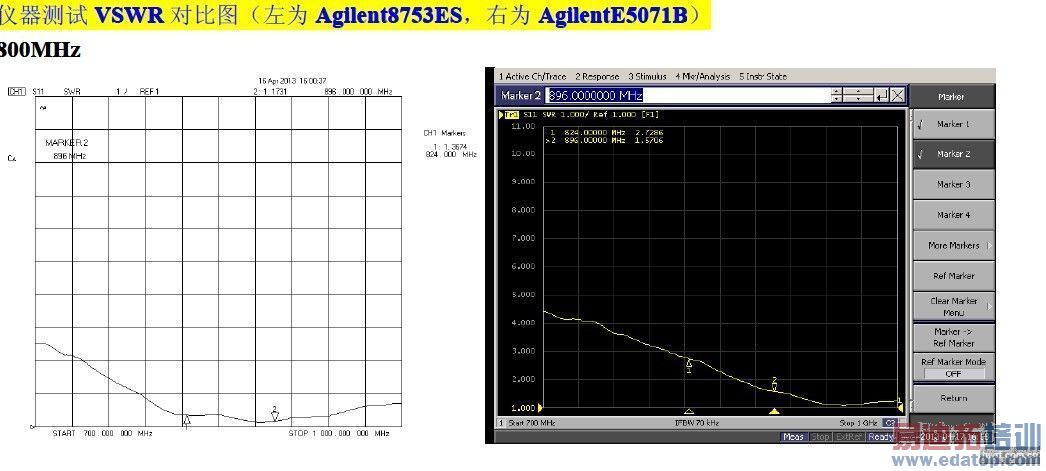Click marker 2 triangle on the 8753ES trace

(x=275, y=414)
